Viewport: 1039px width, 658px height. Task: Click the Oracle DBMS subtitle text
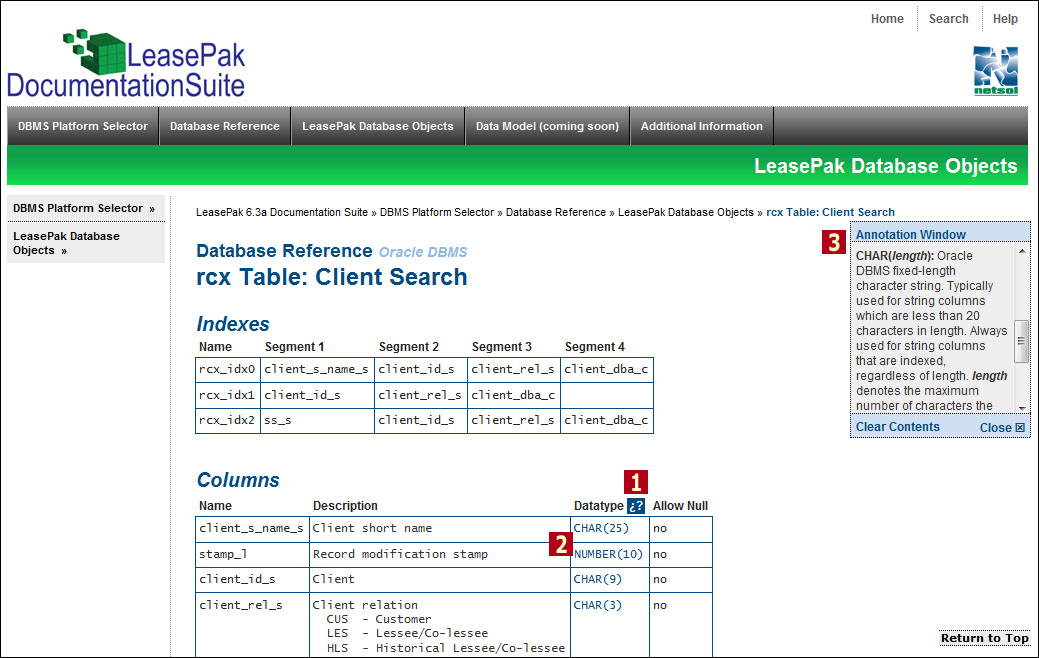423,252
